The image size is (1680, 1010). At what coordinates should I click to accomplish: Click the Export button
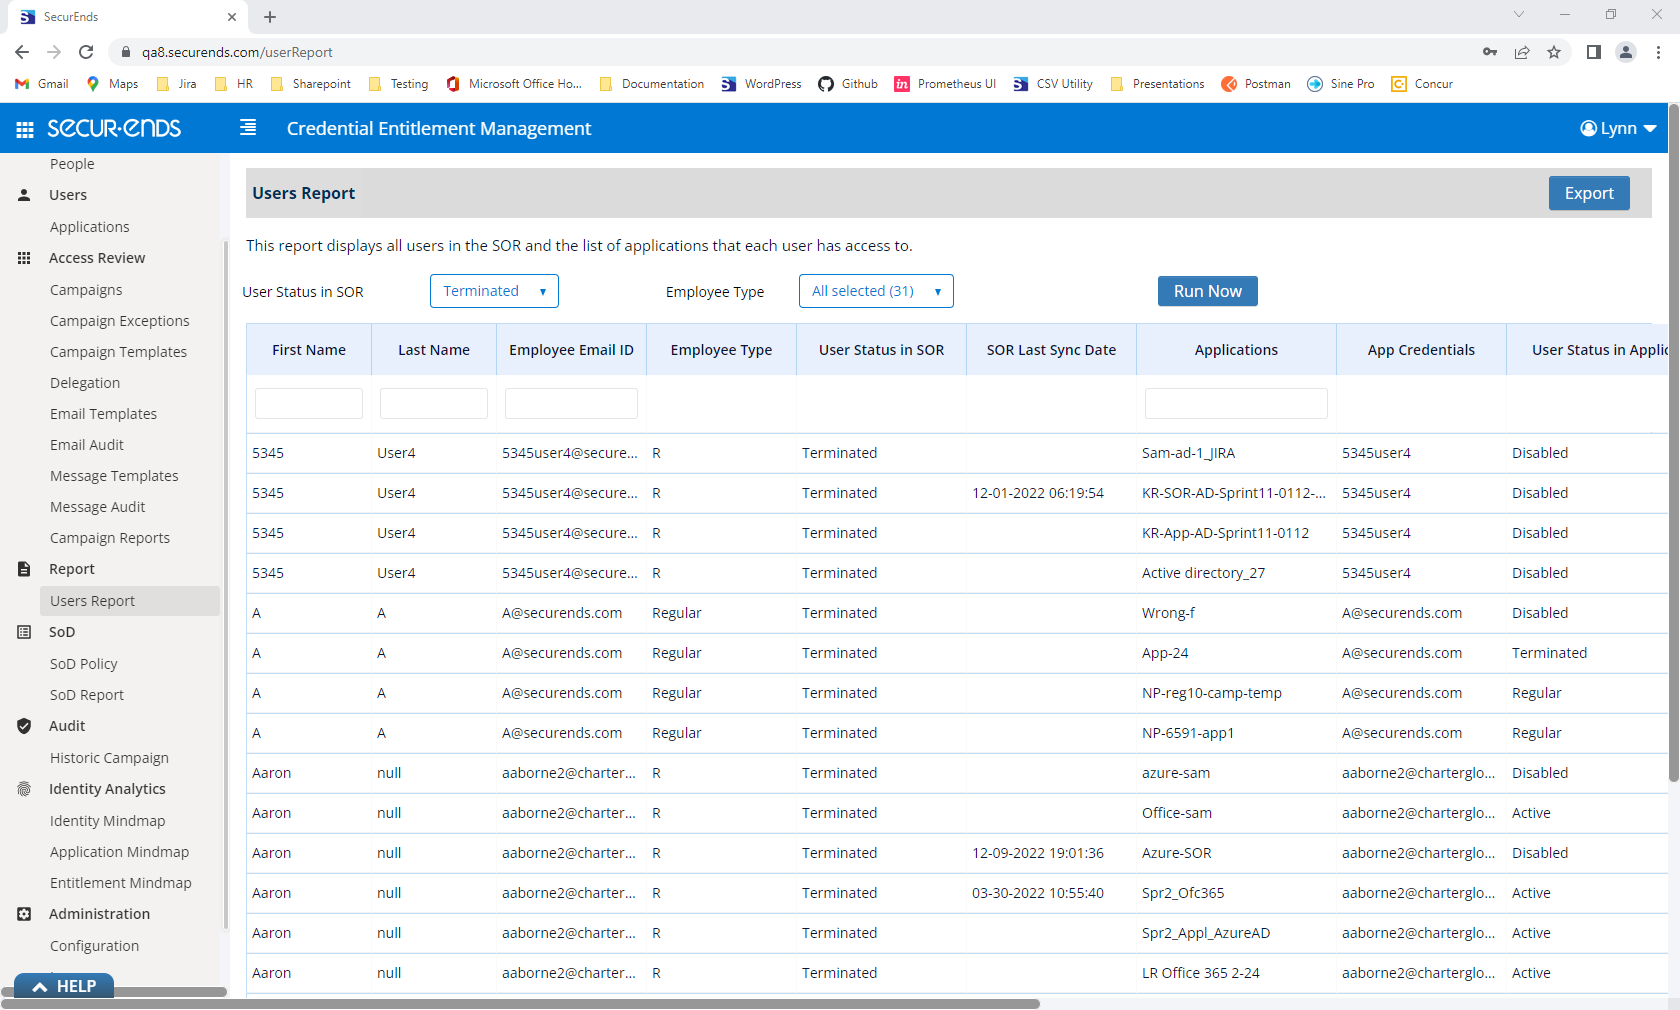point(1589,193)
